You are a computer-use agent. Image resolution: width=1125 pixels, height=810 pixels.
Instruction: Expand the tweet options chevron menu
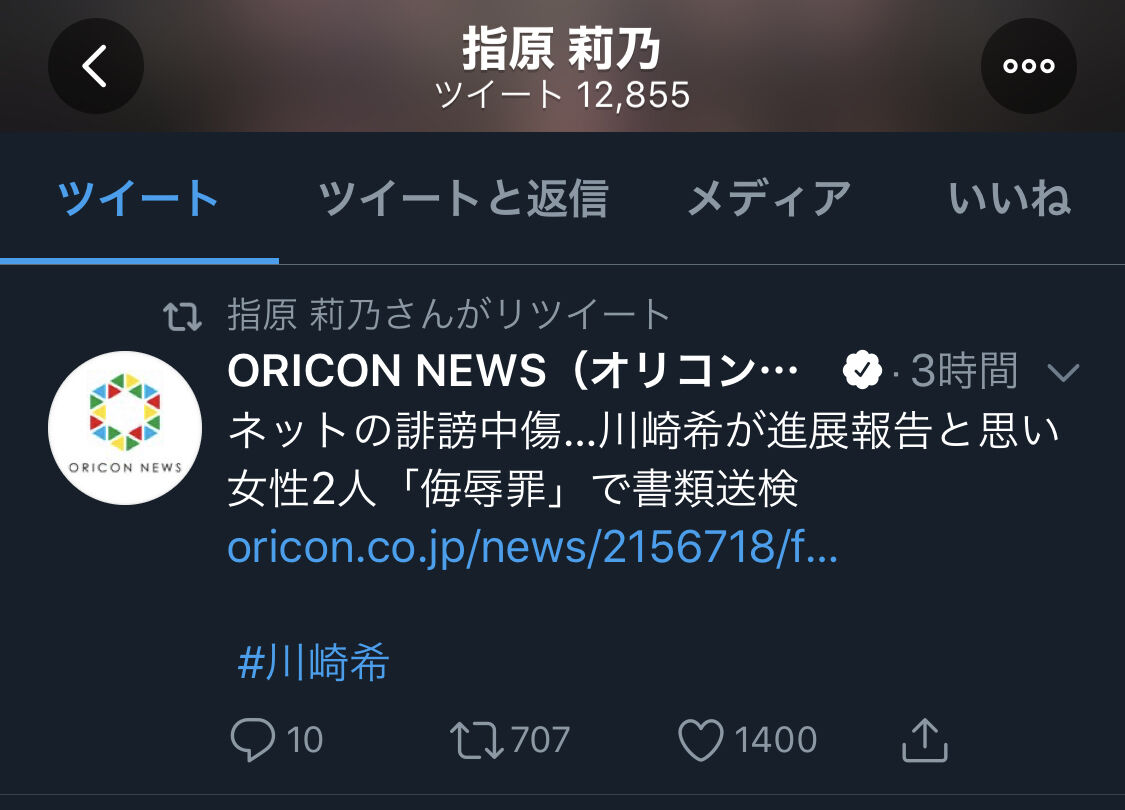[1063, 372]
